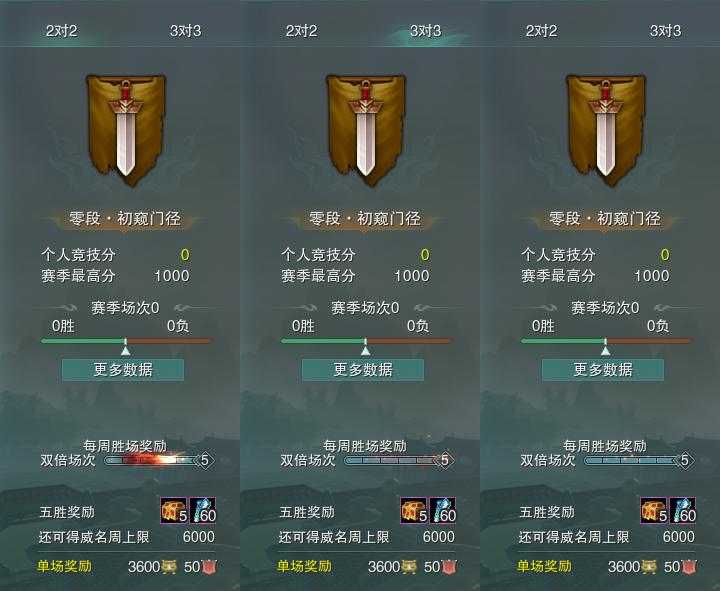Click the sword rank badge in middle panel

366,130
